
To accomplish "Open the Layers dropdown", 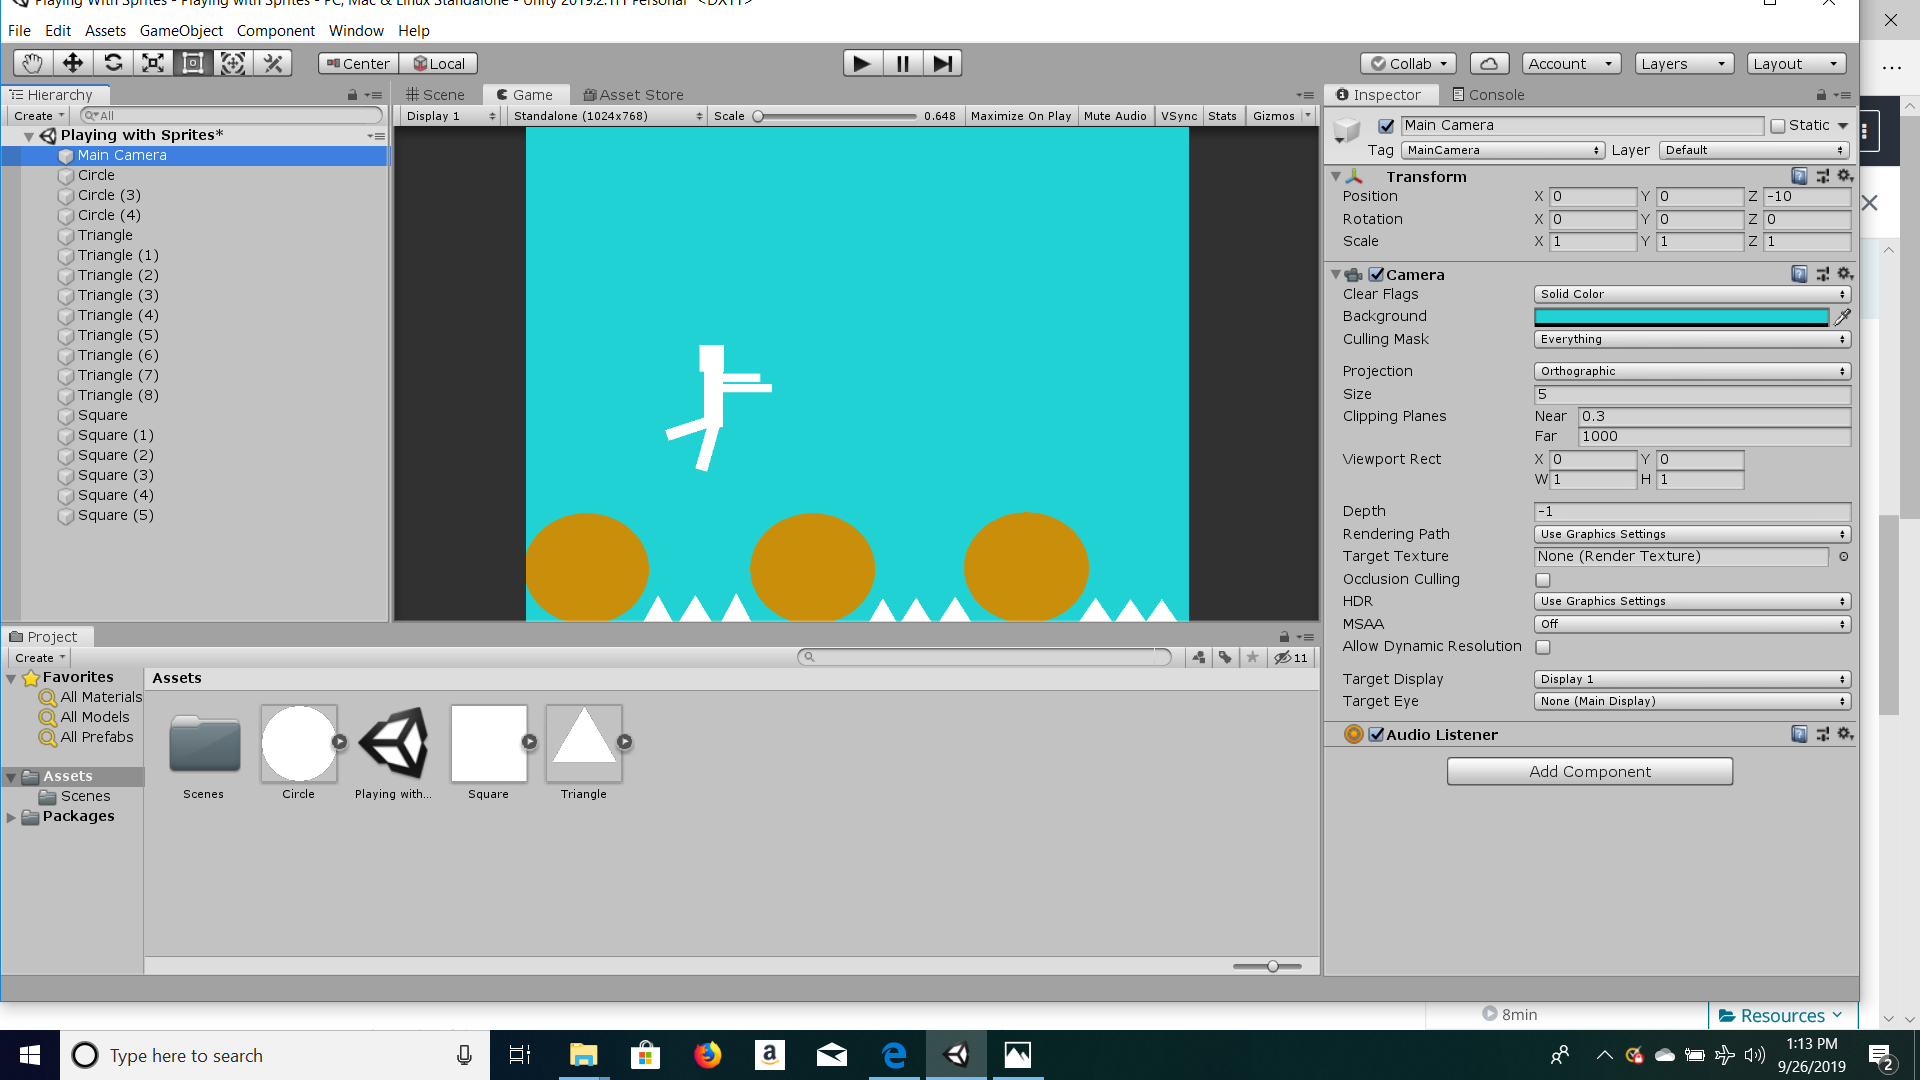I will click(x=1685, y=63).
